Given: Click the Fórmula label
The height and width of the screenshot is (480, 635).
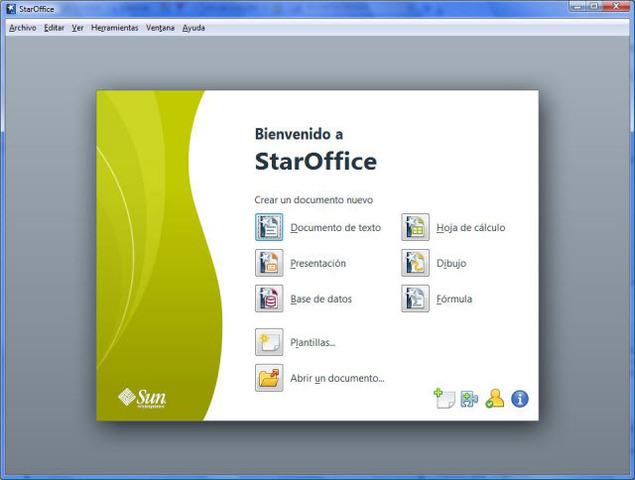Looking at the screenshot, I should pyautogui.click(x=454, y=299).
